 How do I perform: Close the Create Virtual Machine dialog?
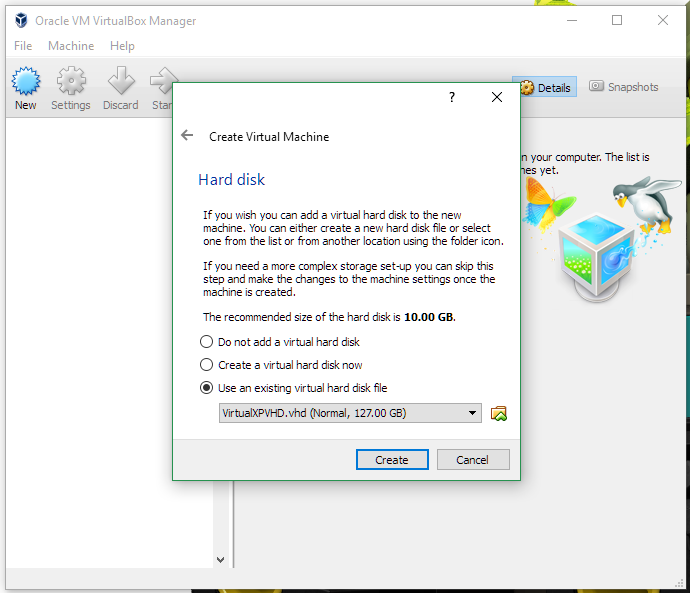pos(497,97)
